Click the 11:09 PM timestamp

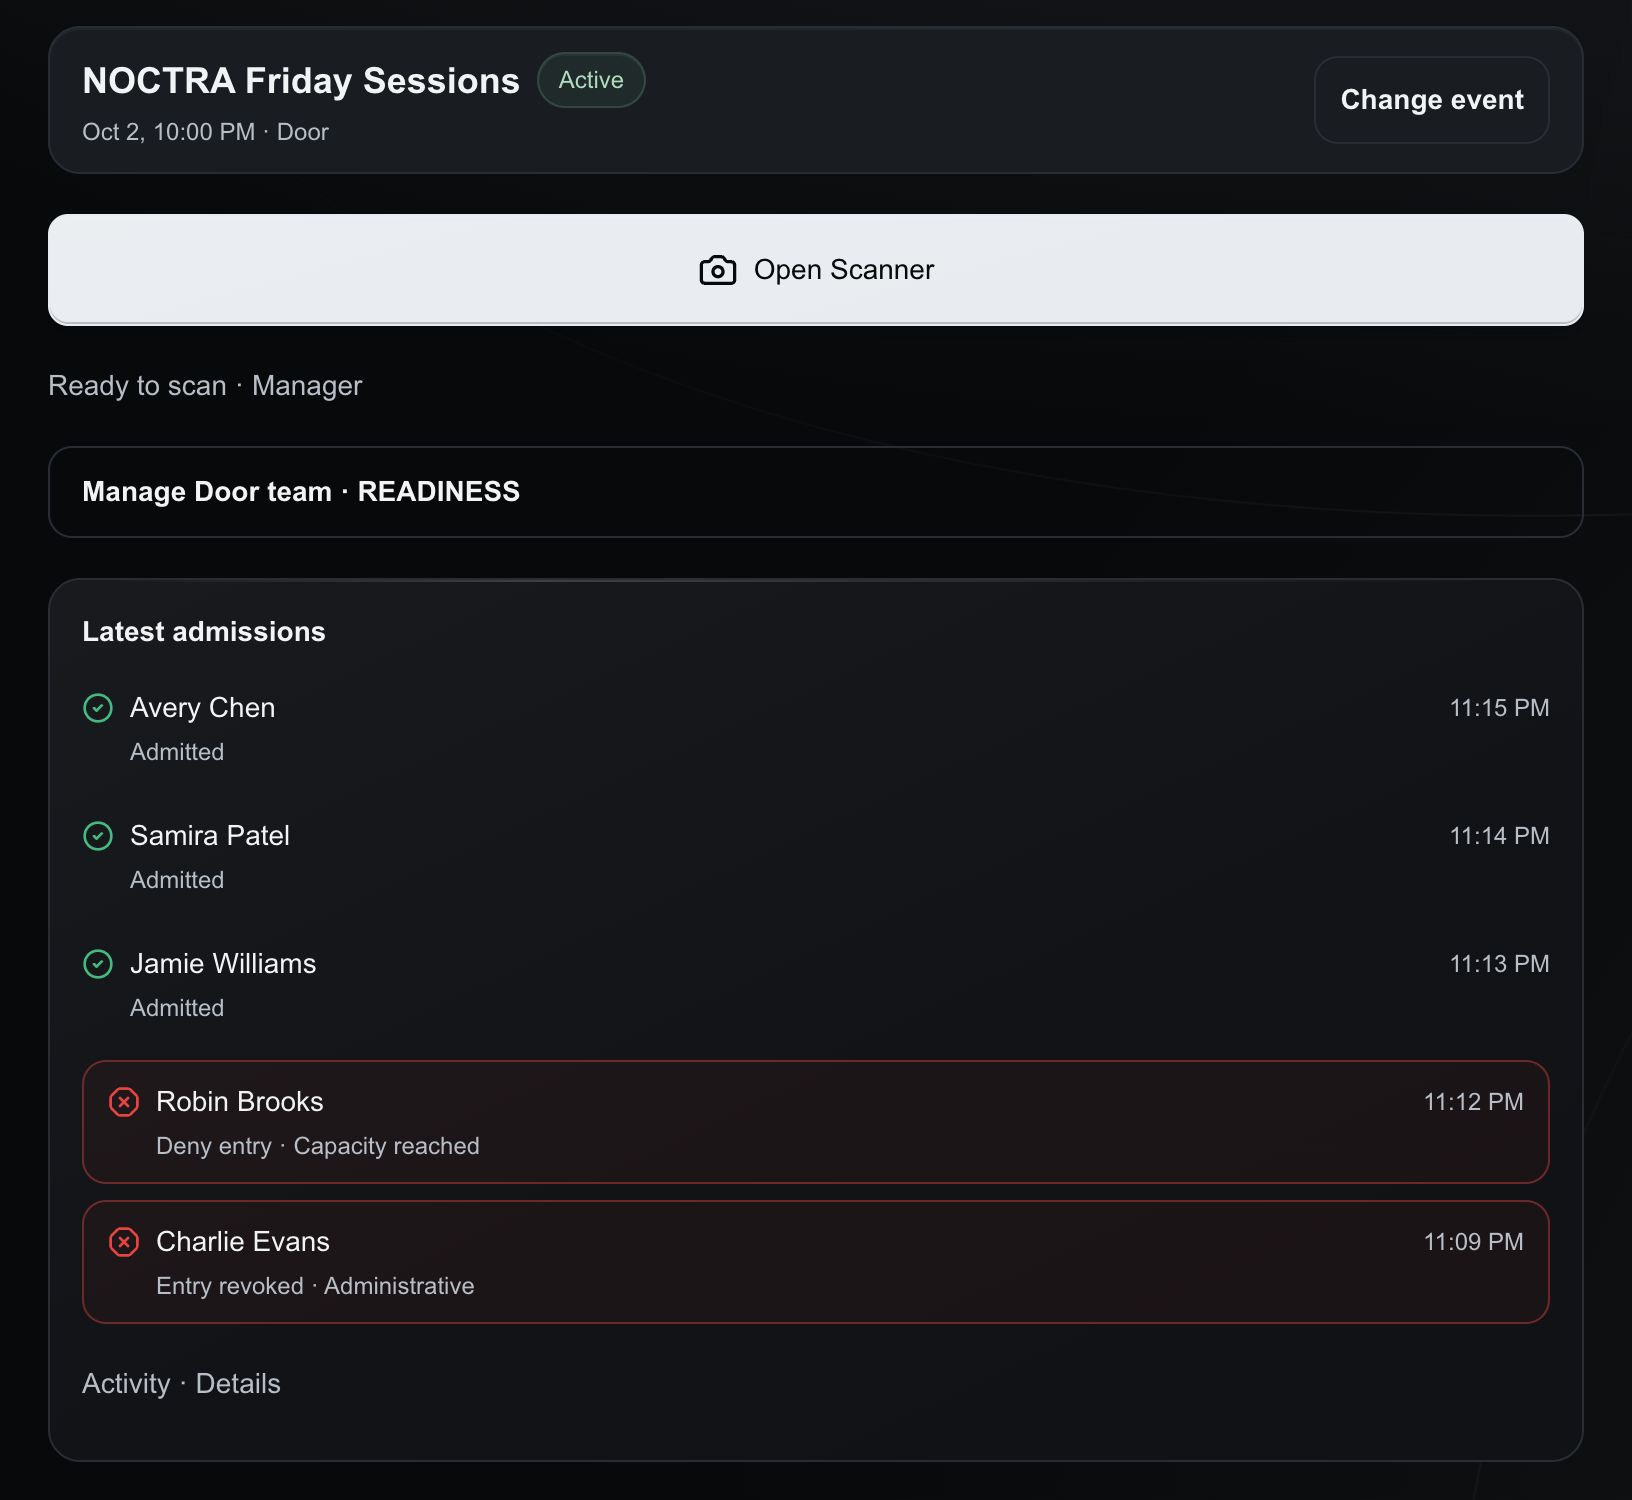click(1473, 1242)
